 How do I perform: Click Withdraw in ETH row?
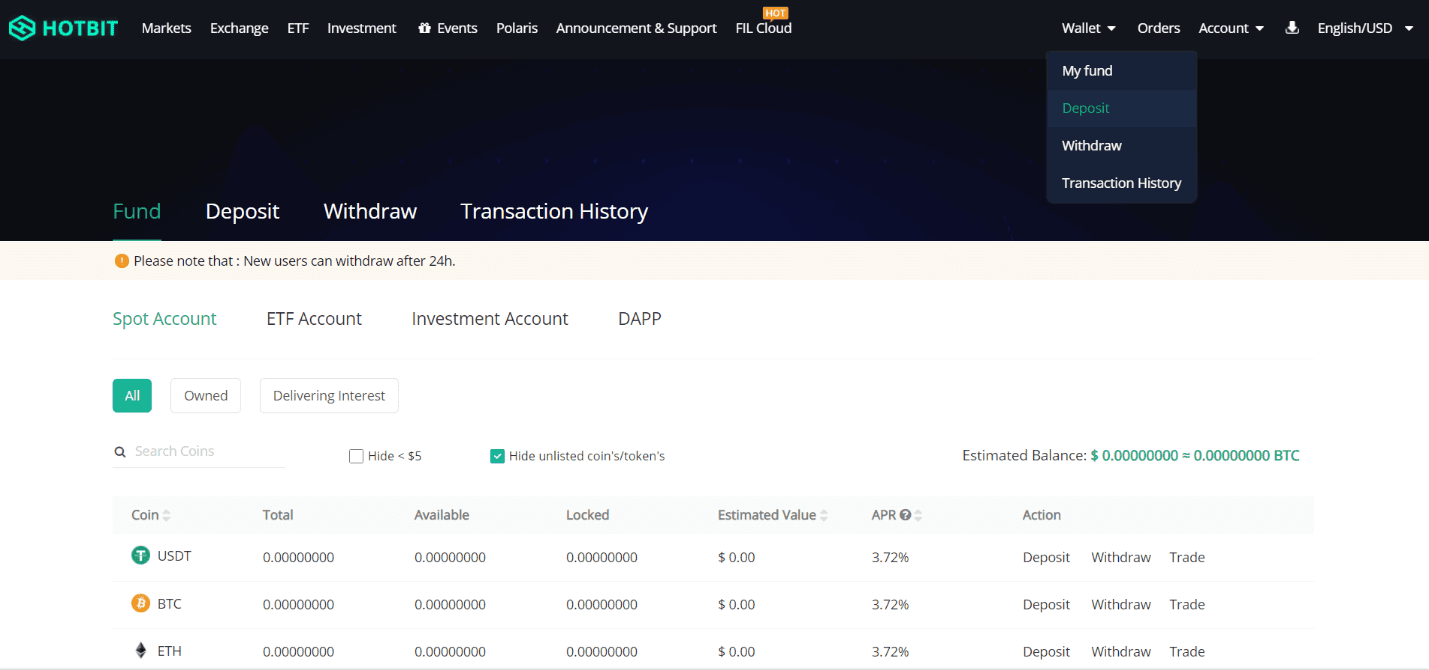coord(1121,651)
